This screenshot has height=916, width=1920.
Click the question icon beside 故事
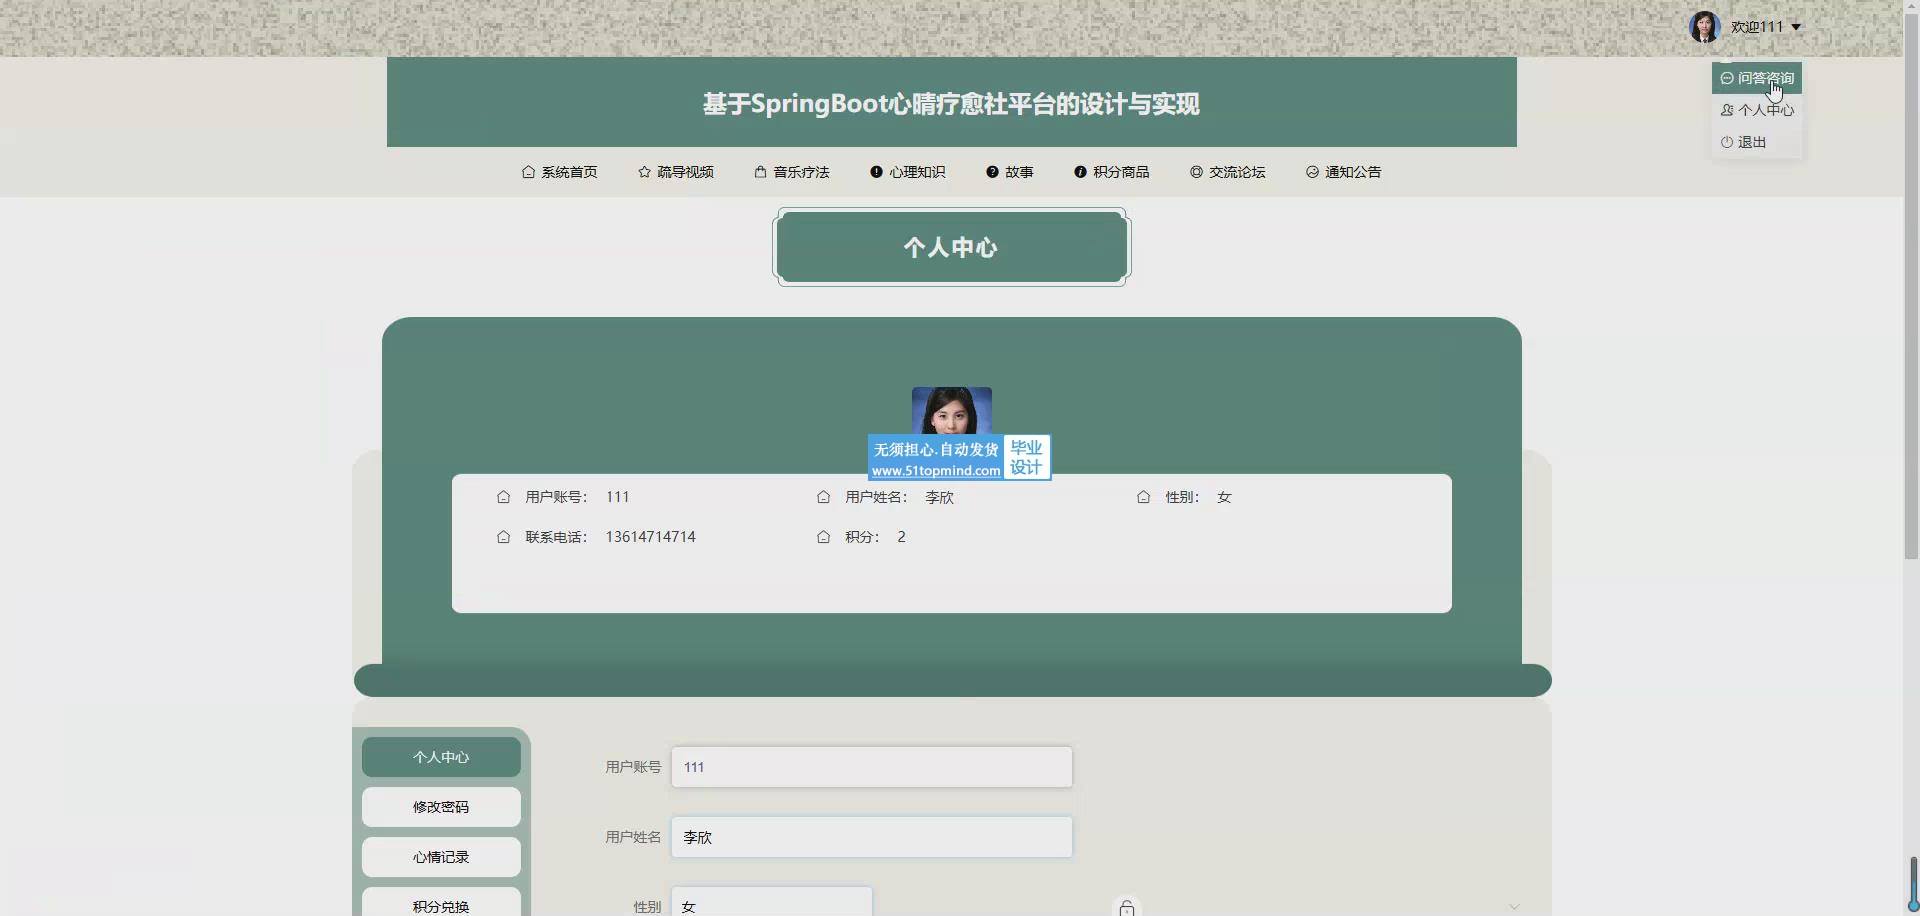coord(992,172)
